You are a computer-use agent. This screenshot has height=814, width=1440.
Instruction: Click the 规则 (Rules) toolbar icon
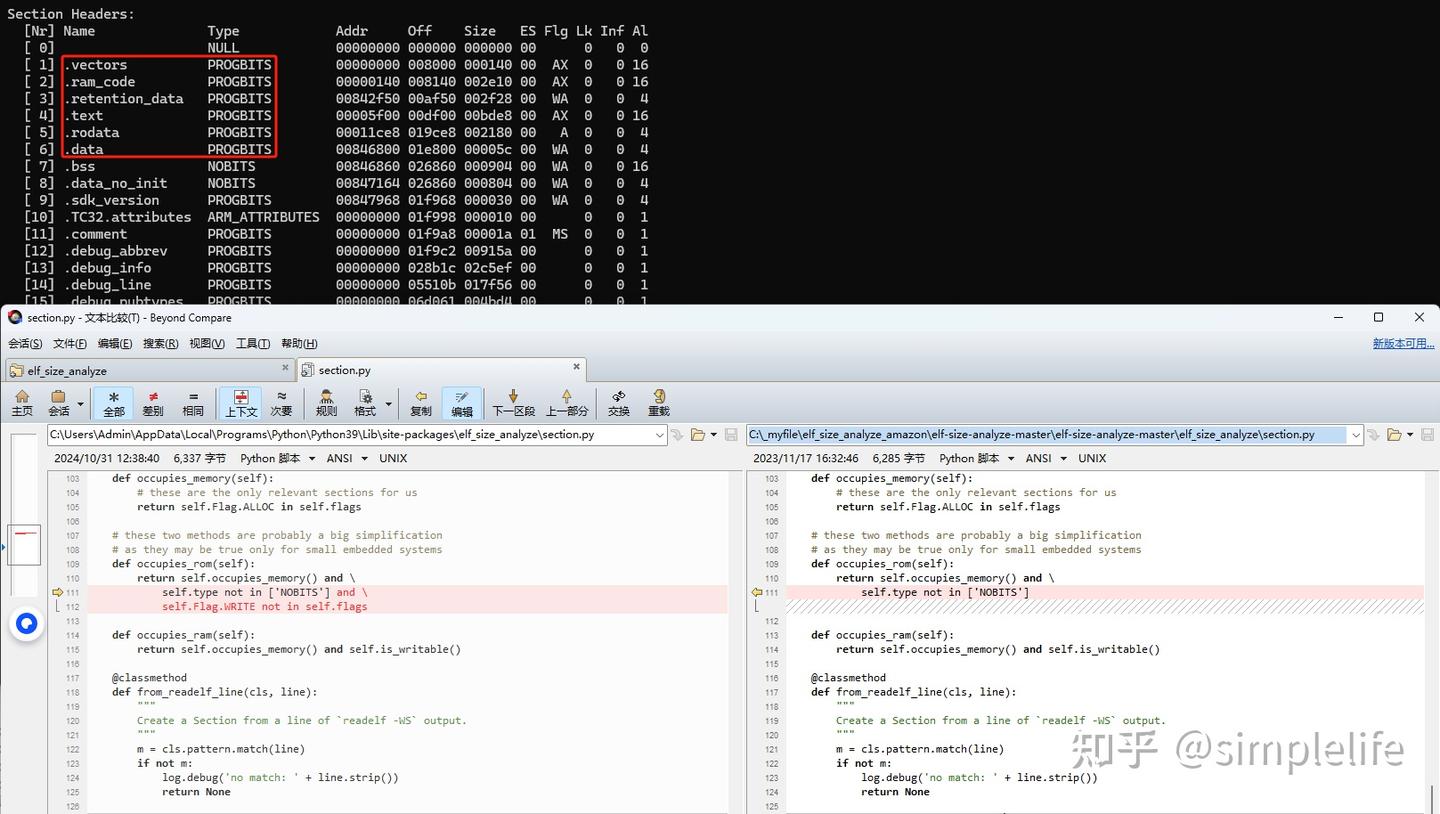[326, 402]
